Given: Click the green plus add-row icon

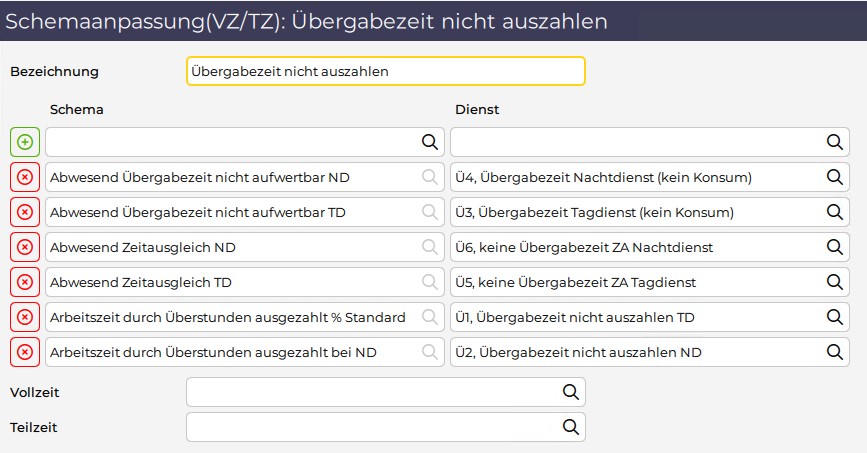Looking at the screenshot, I should (25, 142).
